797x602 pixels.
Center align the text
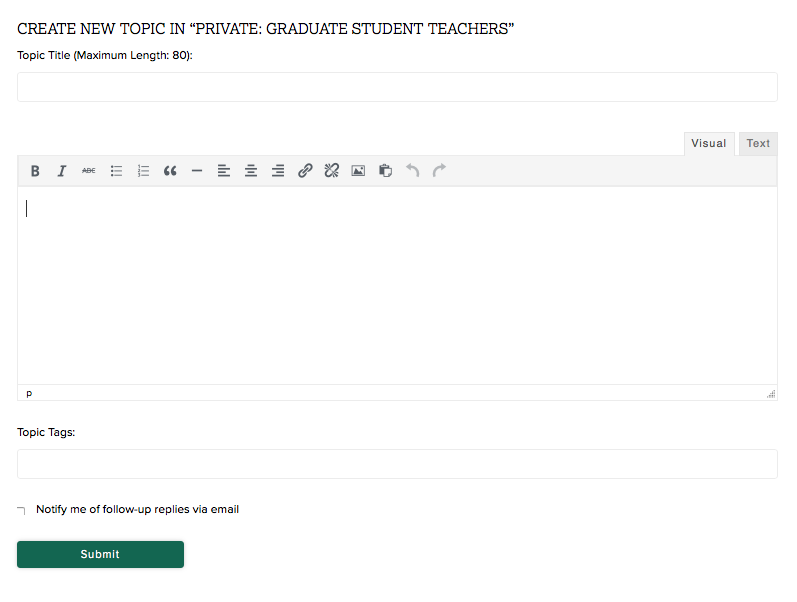click(251, 171)
